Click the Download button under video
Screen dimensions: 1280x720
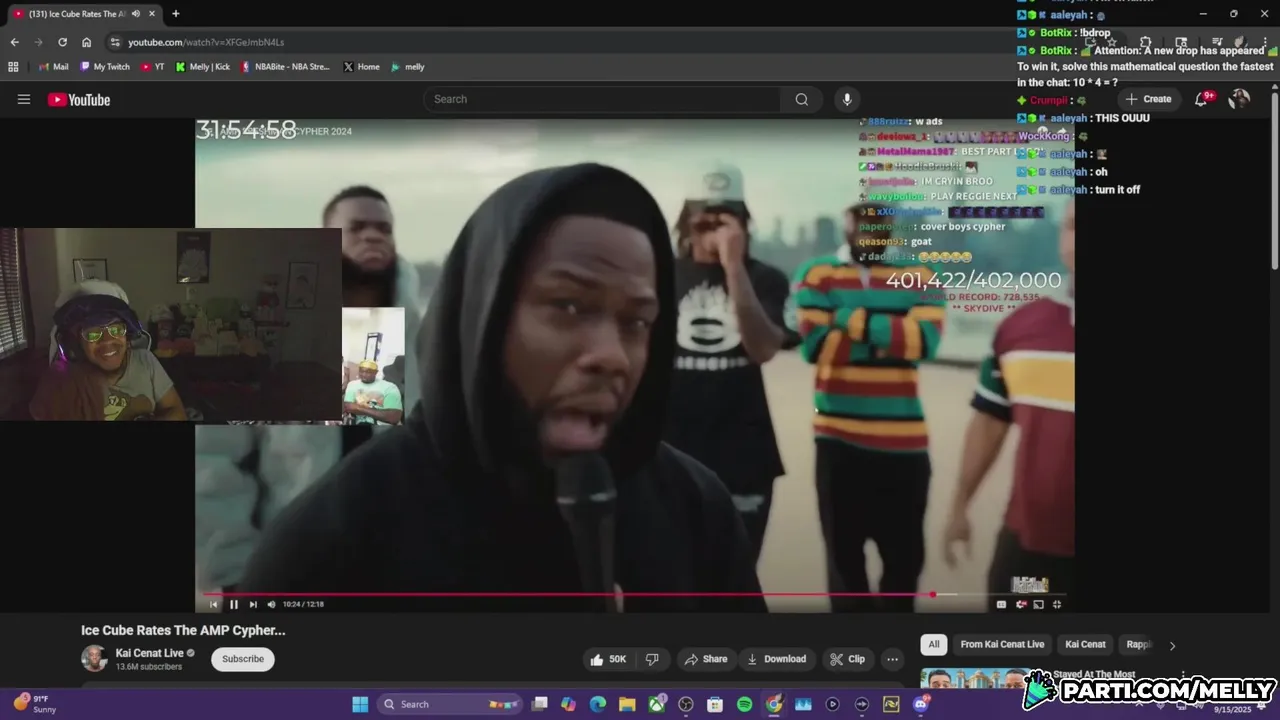click(777, 659)
